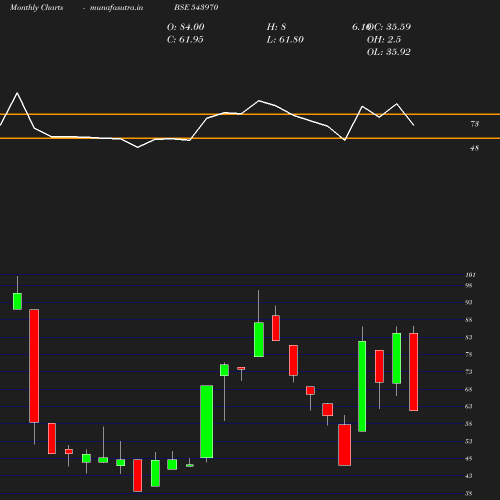This screenshot has height=500, width=500.
Task: Click the 'OH: 2.5' value
Action: point(384,40)
